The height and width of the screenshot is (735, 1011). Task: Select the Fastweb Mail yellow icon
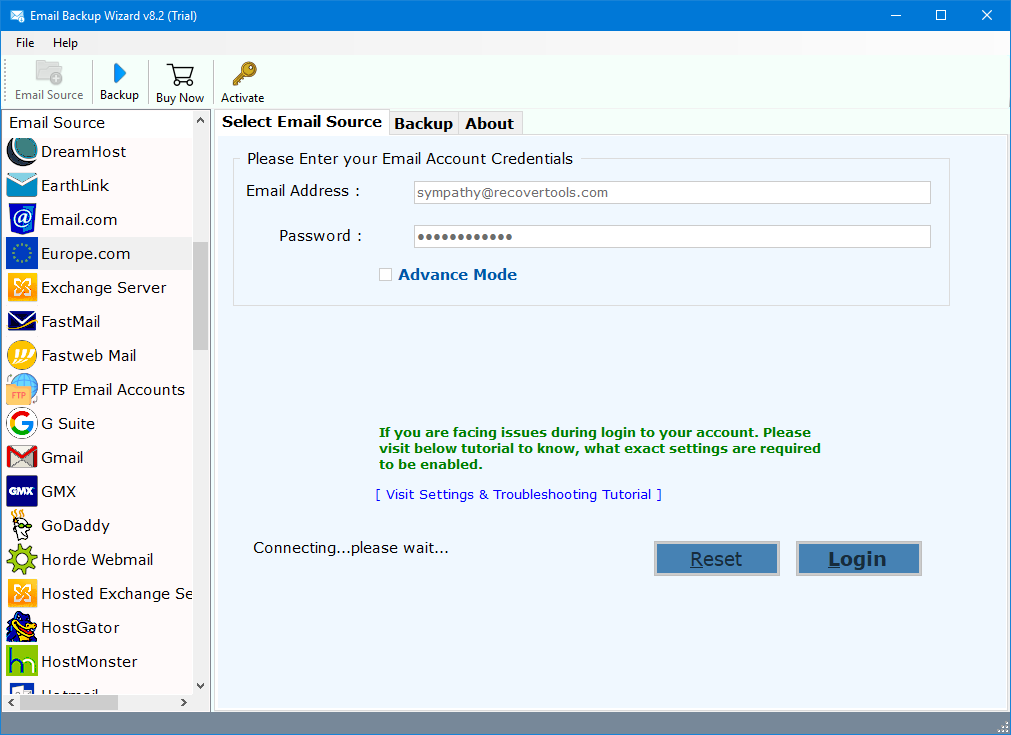[x=22, y=355]
